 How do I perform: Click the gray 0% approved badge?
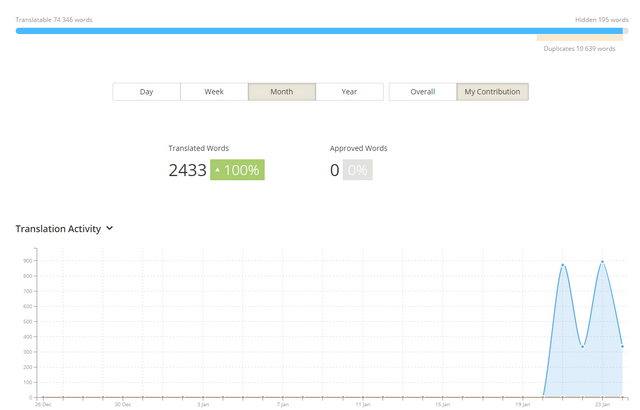click(358, 170)
